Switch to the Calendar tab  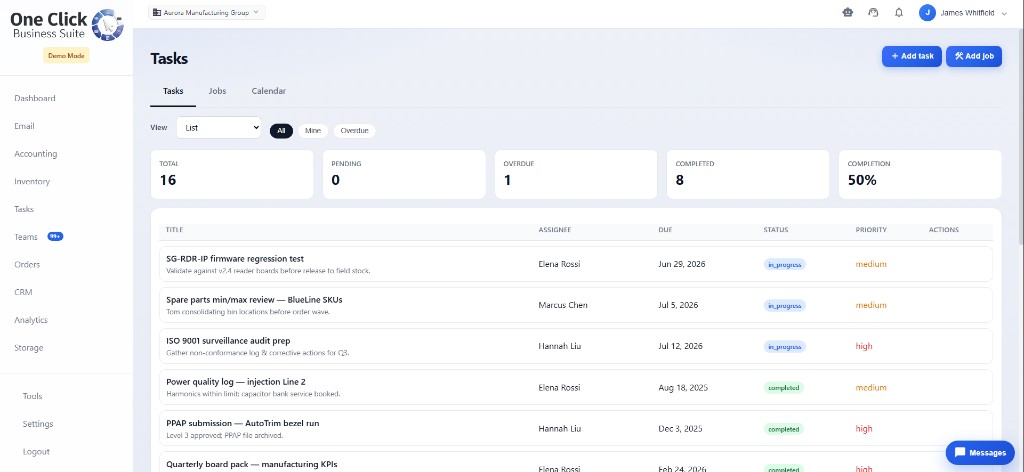click(x=268, y=91)
